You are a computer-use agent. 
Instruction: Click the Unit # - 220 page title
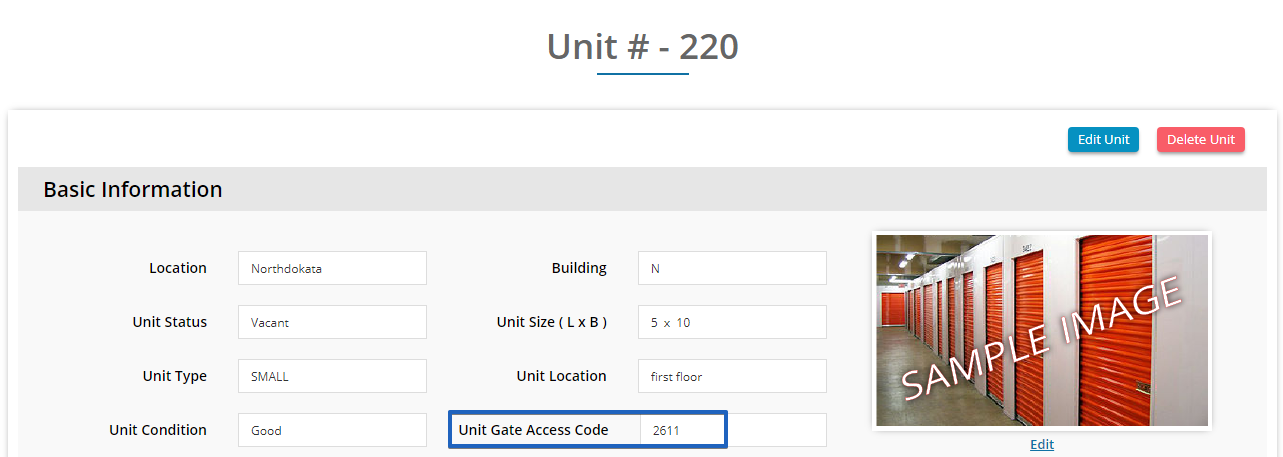tap(642, 47)
